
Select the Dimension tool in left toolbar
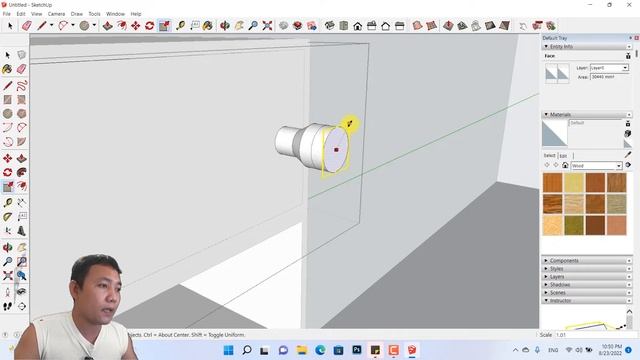(x=22, y=202)
